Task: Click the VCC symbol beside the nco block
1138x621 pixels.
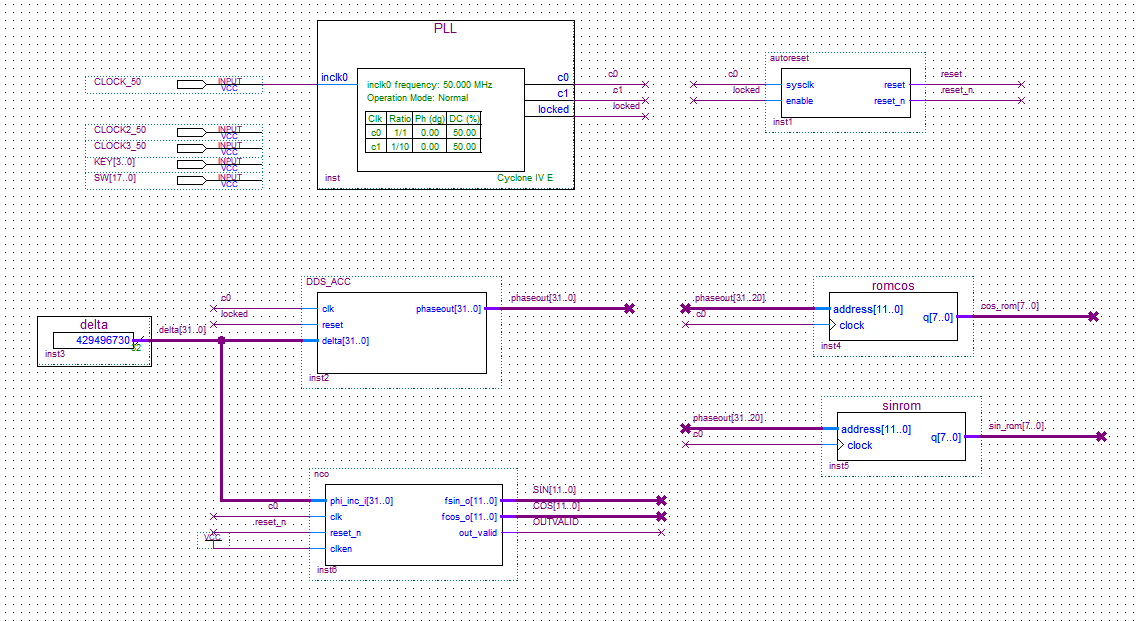Action: pyautogui.click(x=211, y=537)
